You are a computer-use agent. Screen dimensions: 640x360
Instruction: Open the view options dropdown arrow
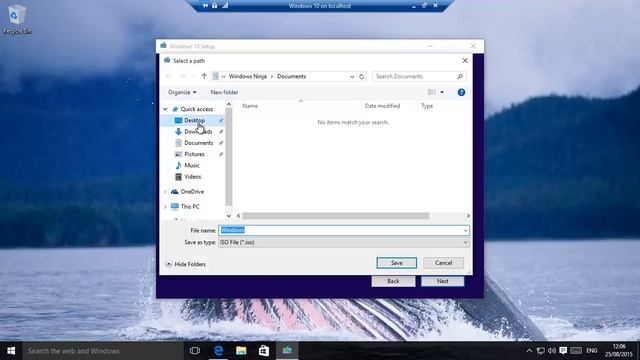coord(442,92)
